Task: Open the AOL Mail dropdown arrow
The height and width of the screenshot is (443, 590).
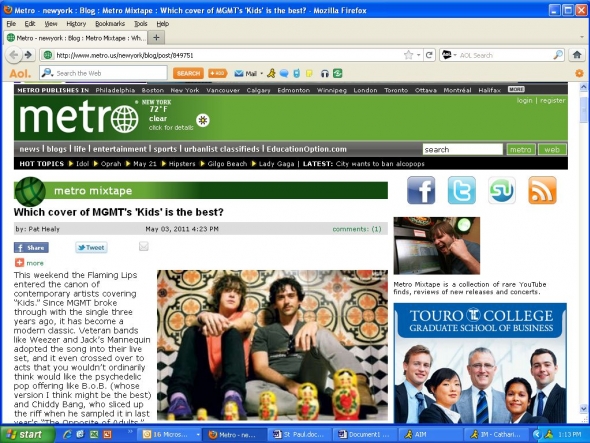Action: tap(262, 73)
